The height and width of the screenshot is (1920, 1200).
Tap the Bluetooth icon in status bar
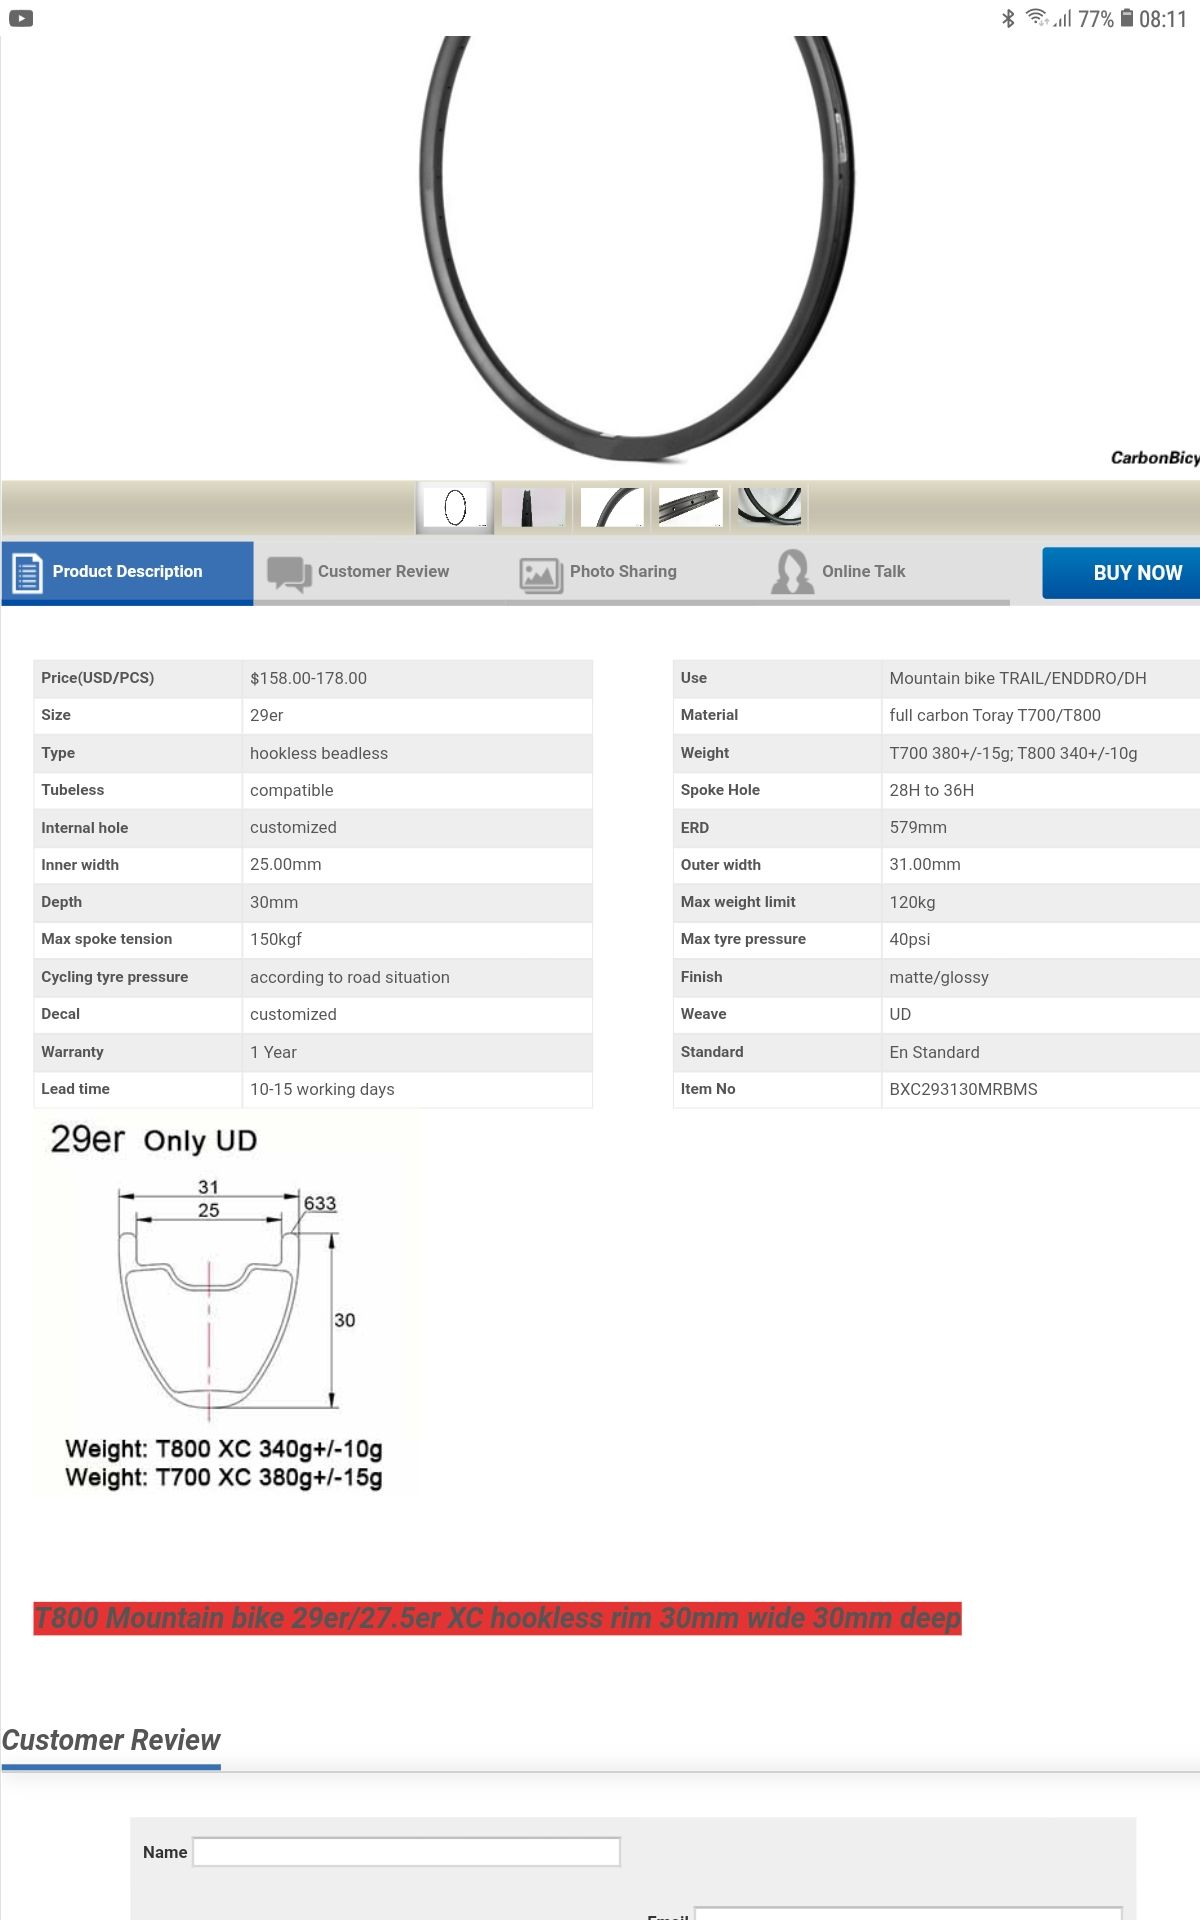click(1008, 18)
